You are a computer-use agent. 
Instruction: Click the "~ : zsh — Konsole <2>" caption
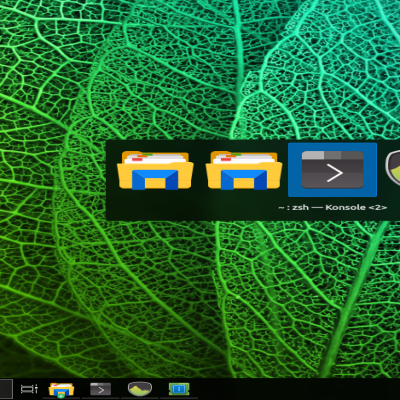point(333,207)
